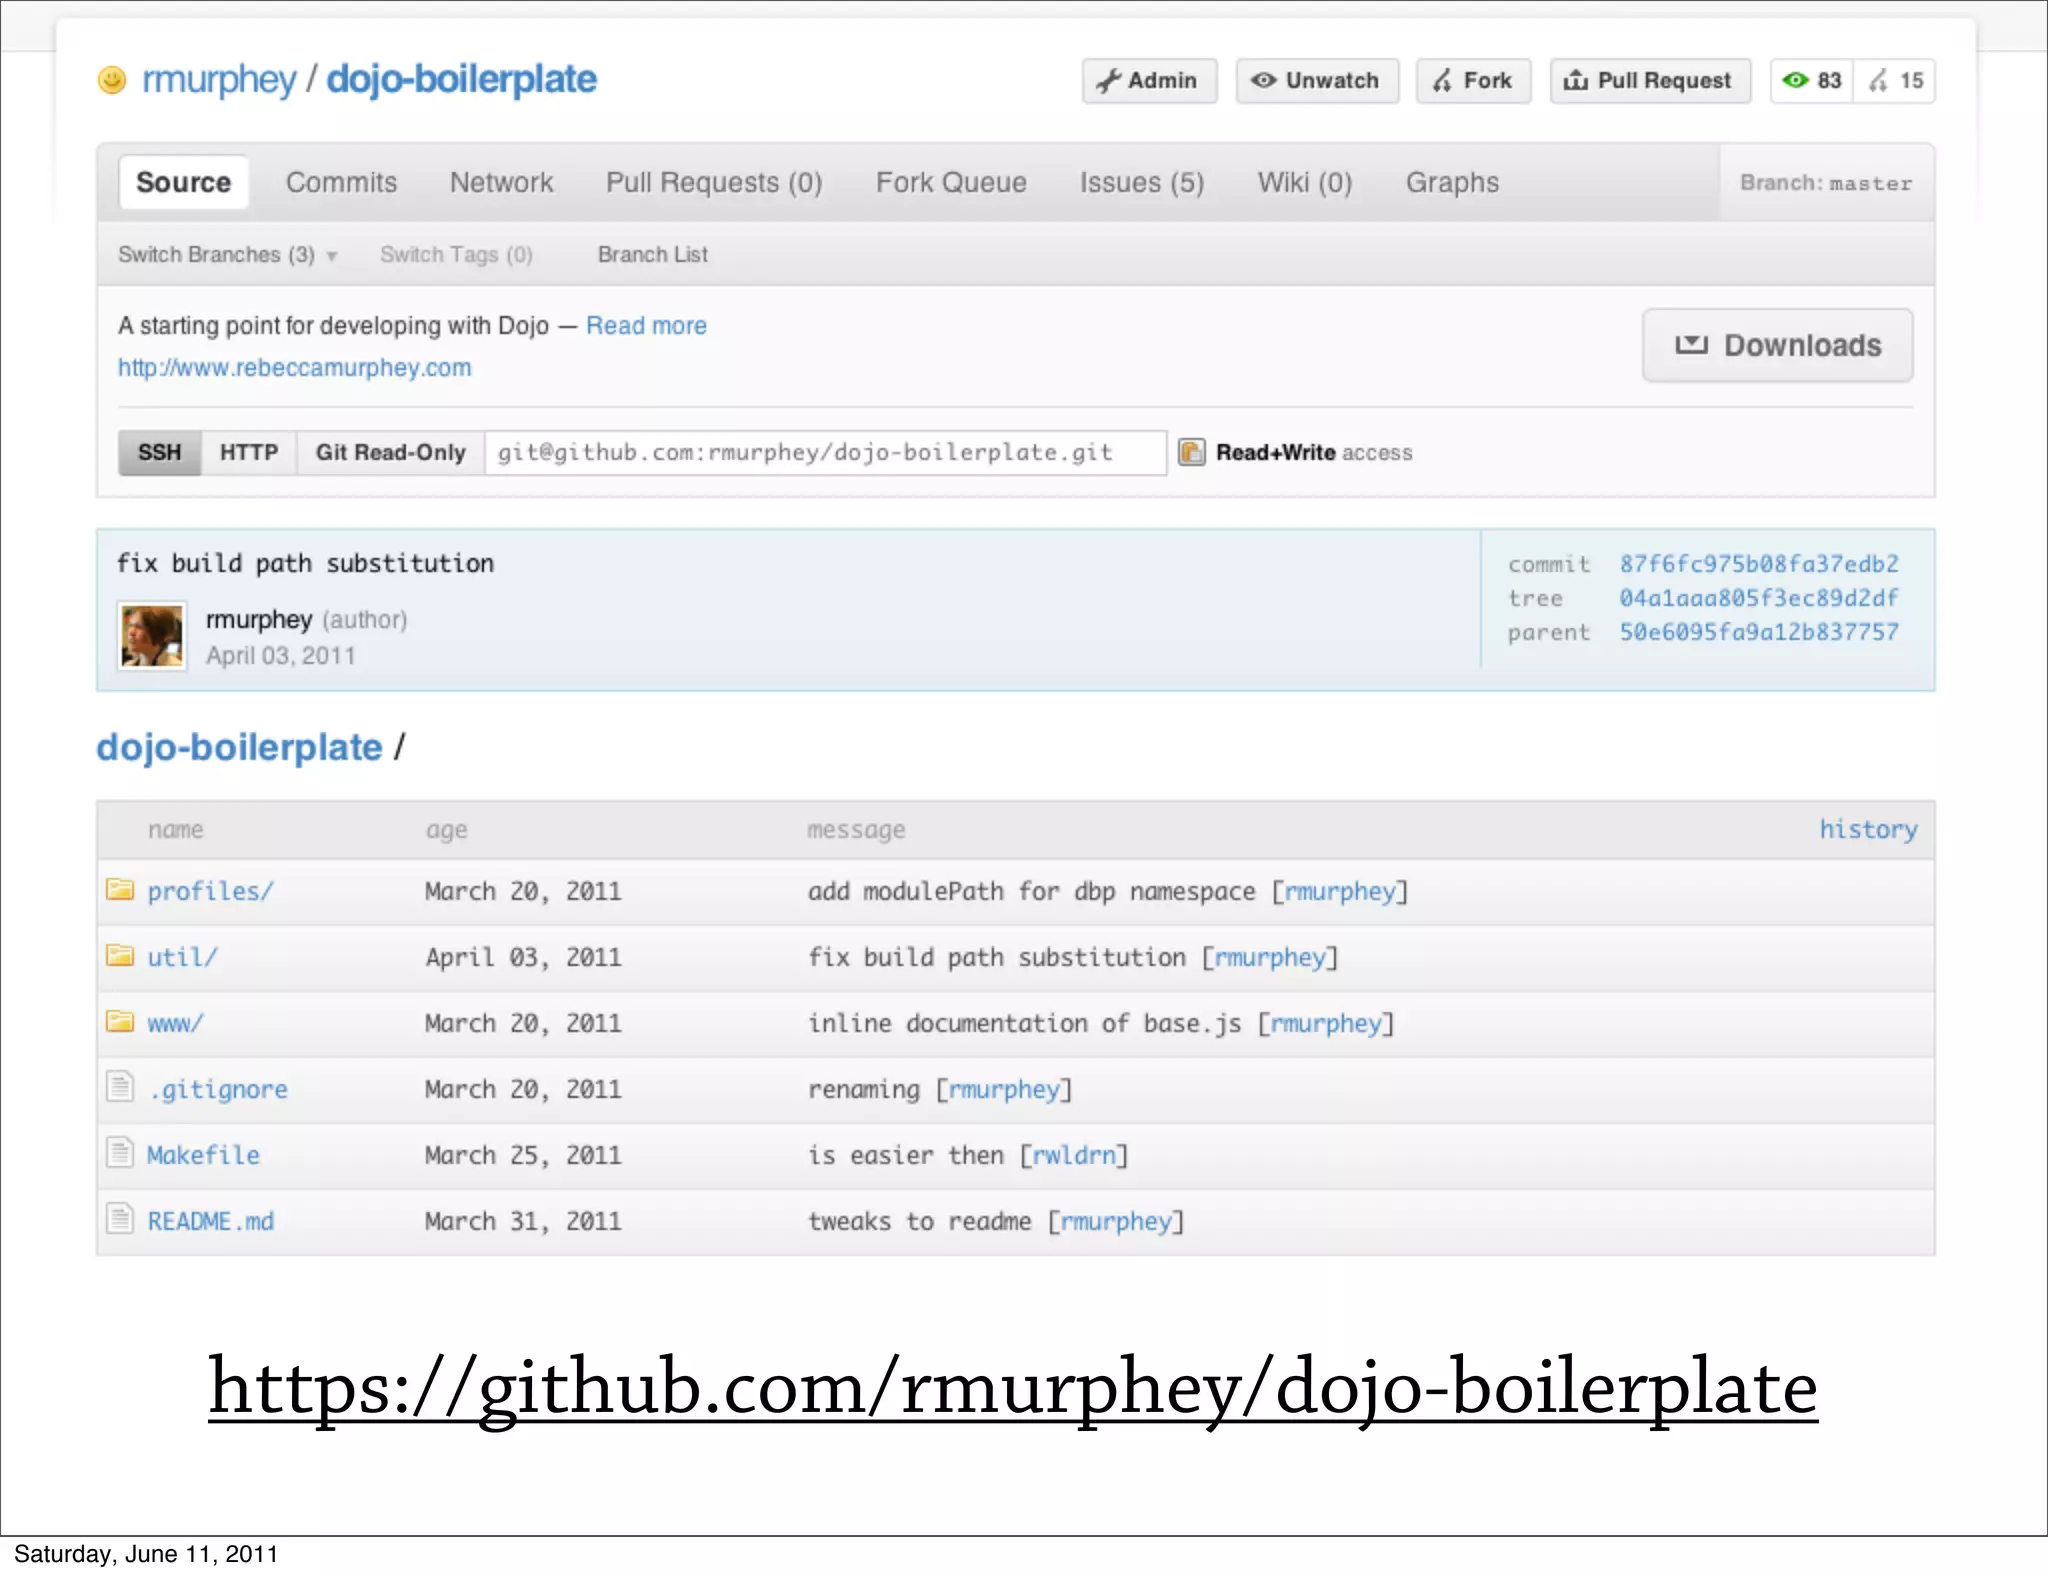Open the Issues (5) tab
Screen dimensions: 2048x1576
click(1142, 183)
